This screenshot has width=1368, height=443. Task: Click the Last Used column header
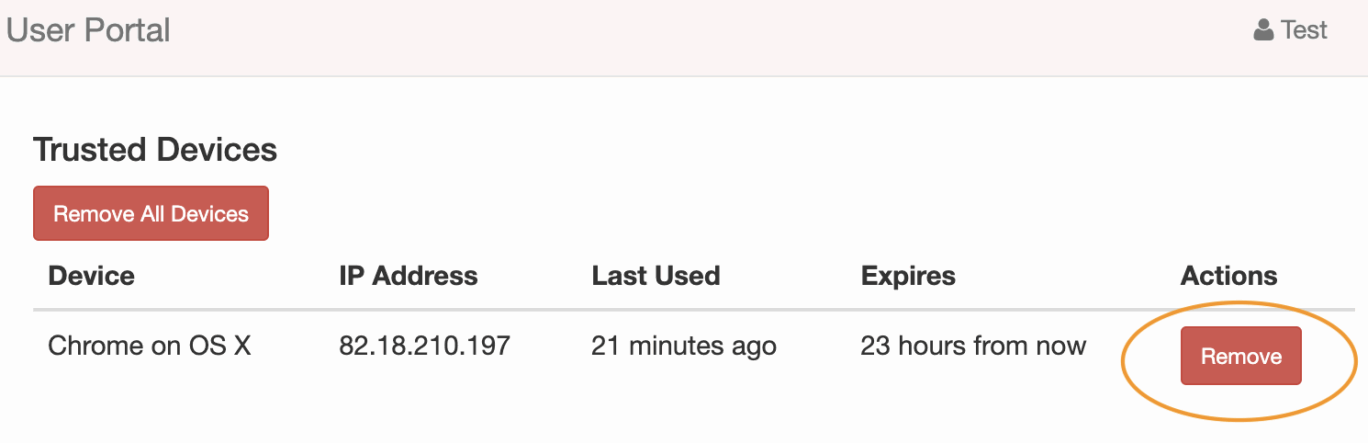tap(656, 275)
